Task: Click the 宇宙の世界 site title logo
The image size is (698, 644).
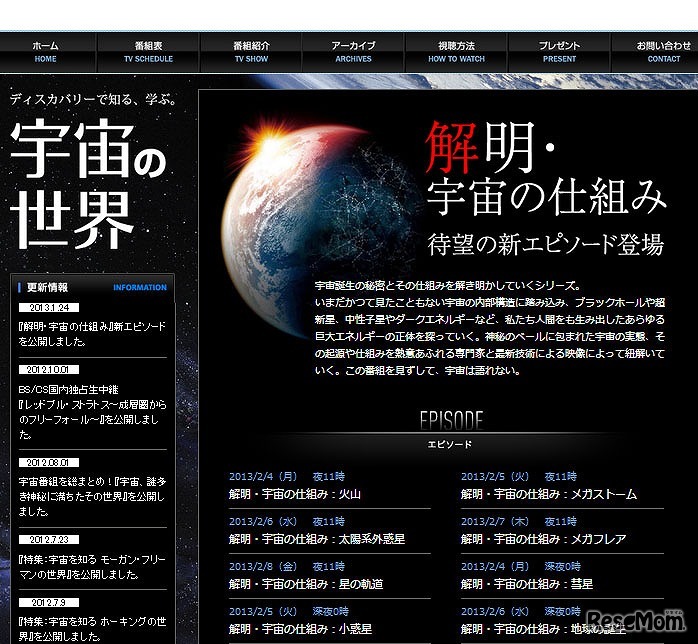Action: point(88,186)
